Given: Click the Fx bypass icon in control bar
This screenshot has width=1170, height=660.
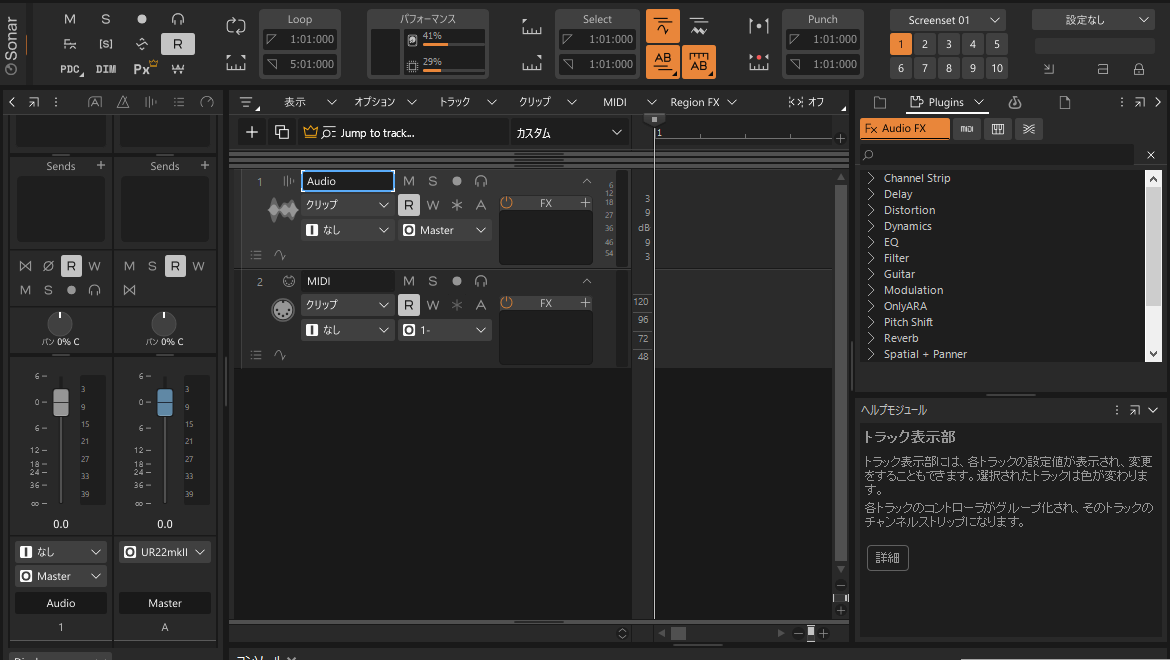Looking at the screenshot, I should (69, 44).
